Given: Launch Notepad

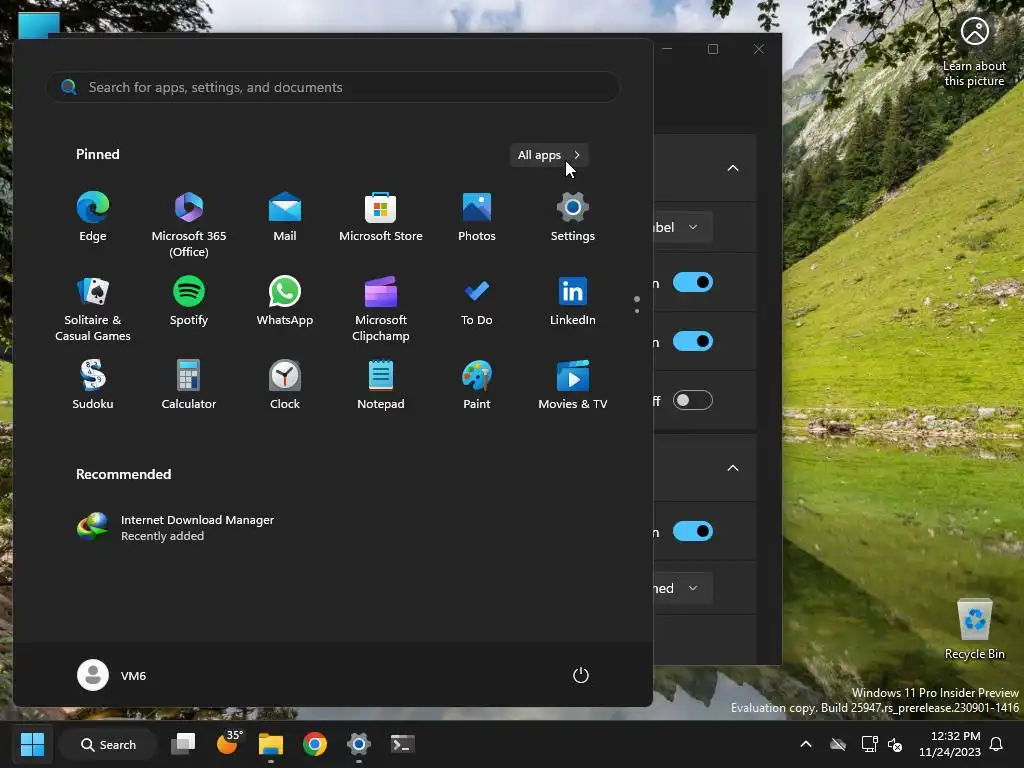Looking at the screenshot, I should point(381,385).
